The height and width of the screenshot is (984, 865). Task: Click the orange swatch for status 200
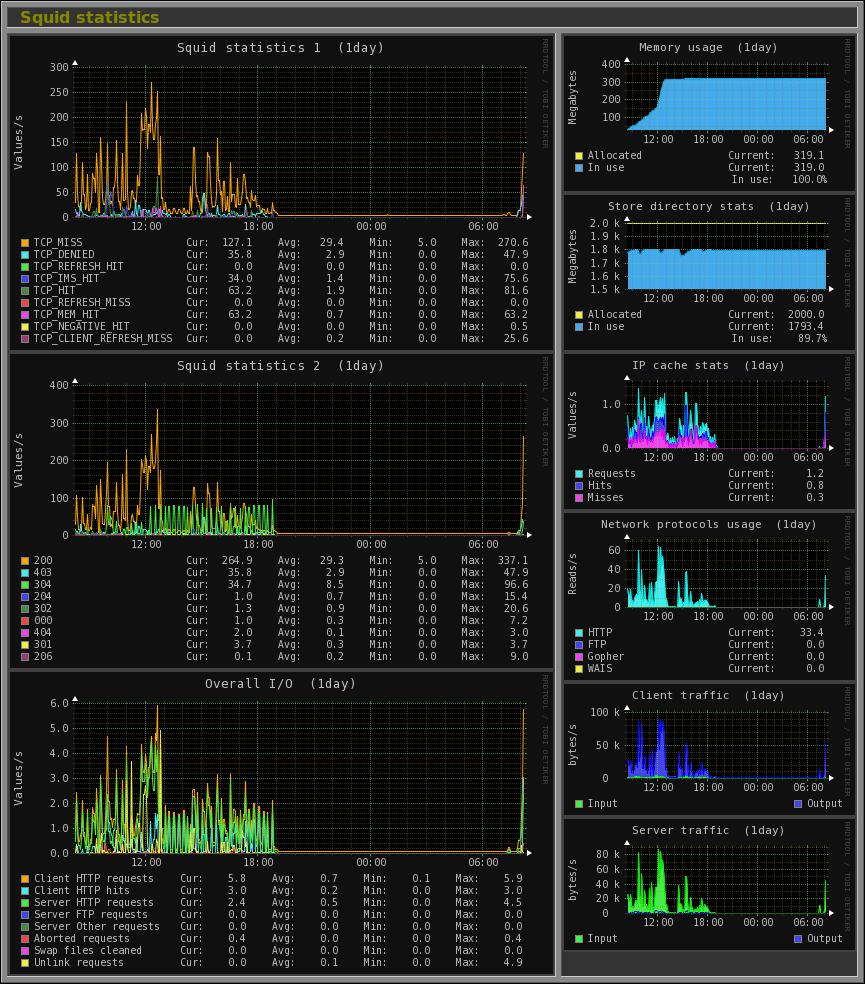(25, 561)
